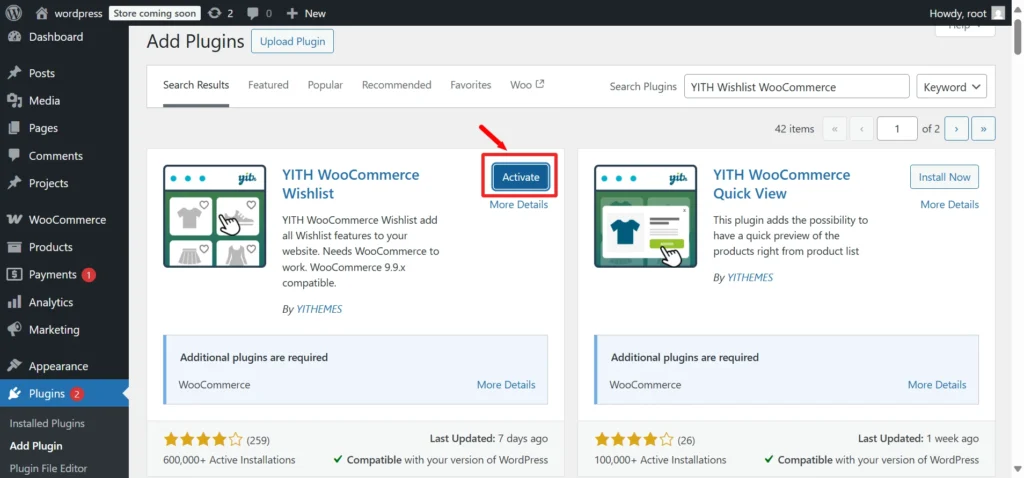Install YITH WooCommerce Quick View now
Viewport: 1024px width, 478px height.
click(x=944, y=177)
